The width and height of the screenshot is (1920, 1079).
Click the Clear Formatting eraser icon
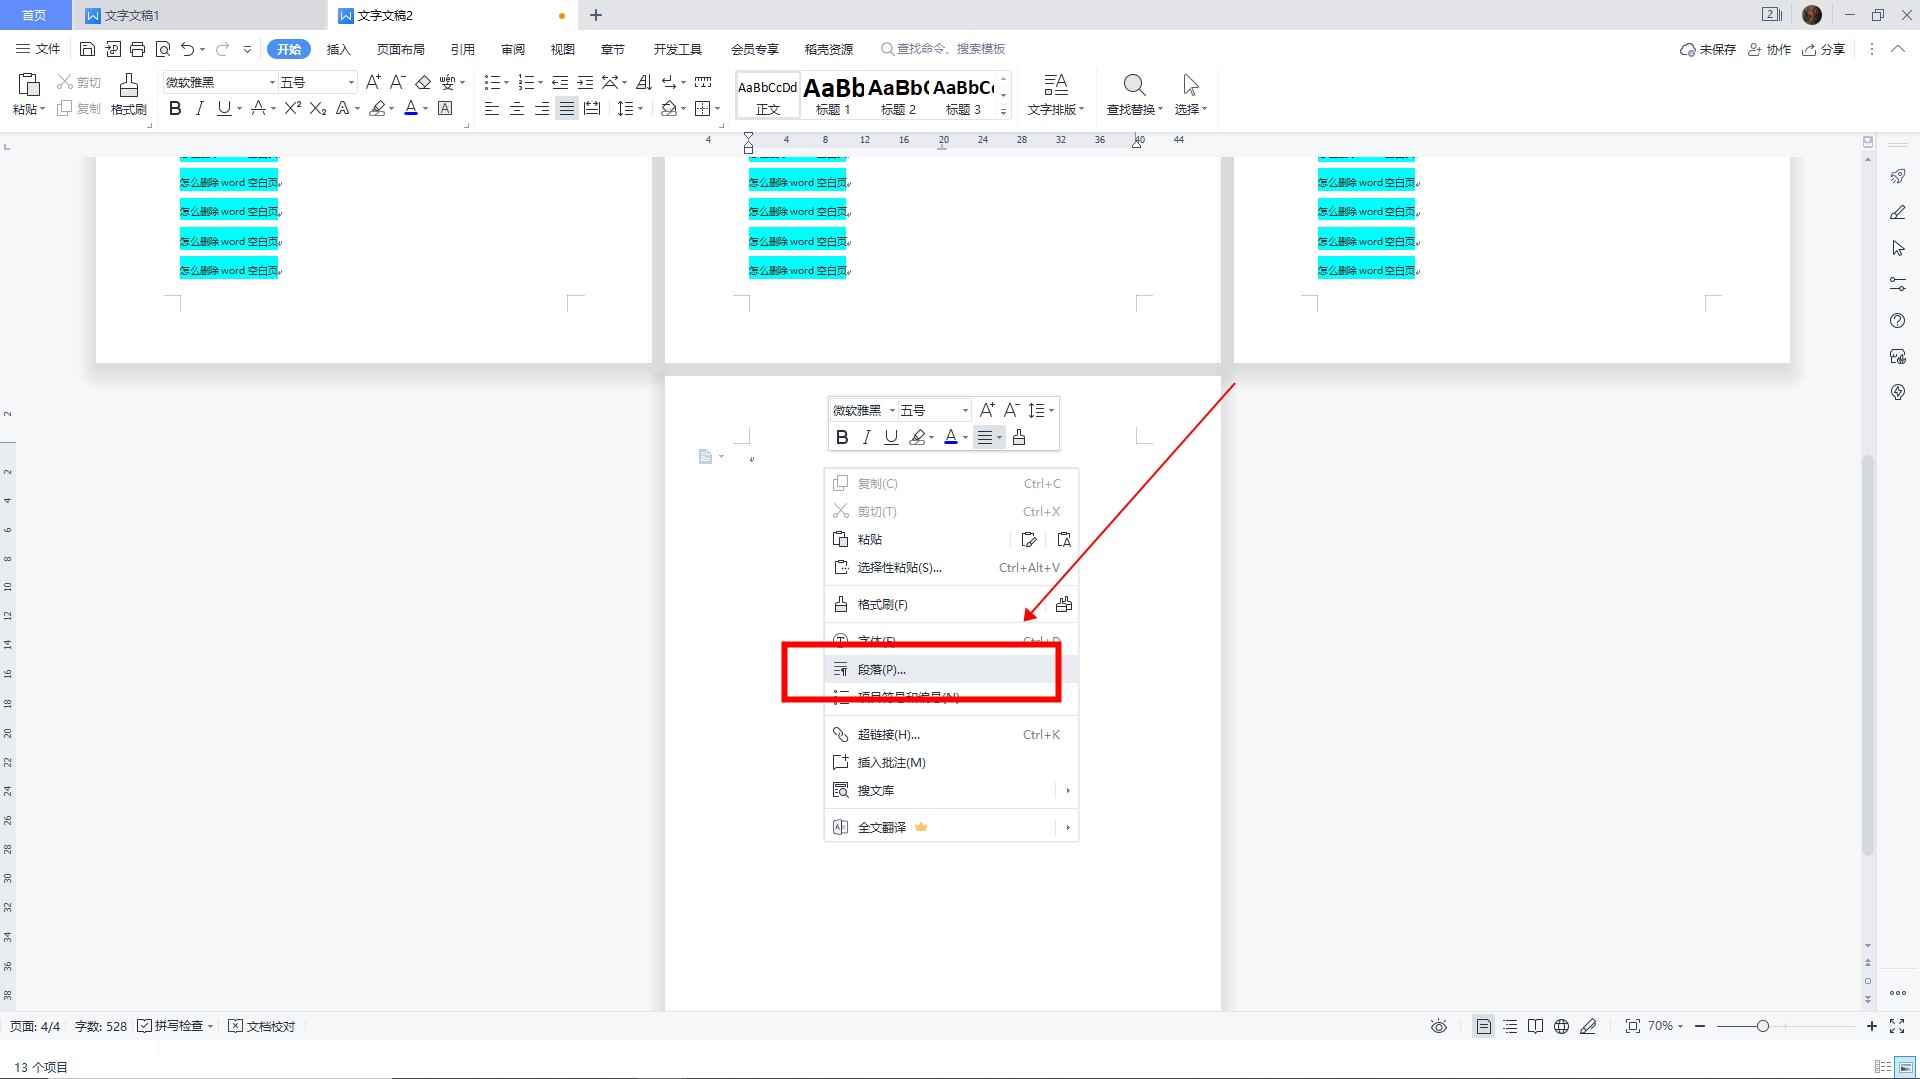pos(424,82)
